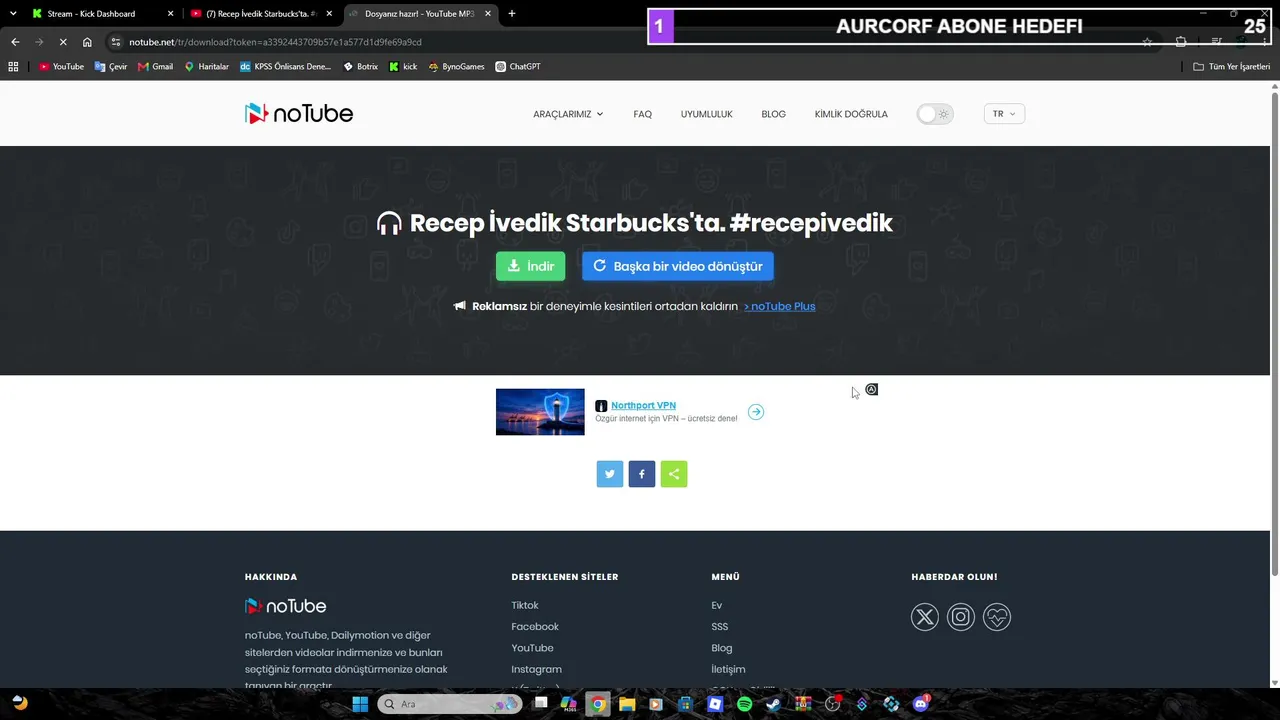This screenshot has height=720, width=1280.
Task: Open the Blog footer menu link
Action: 722,648
